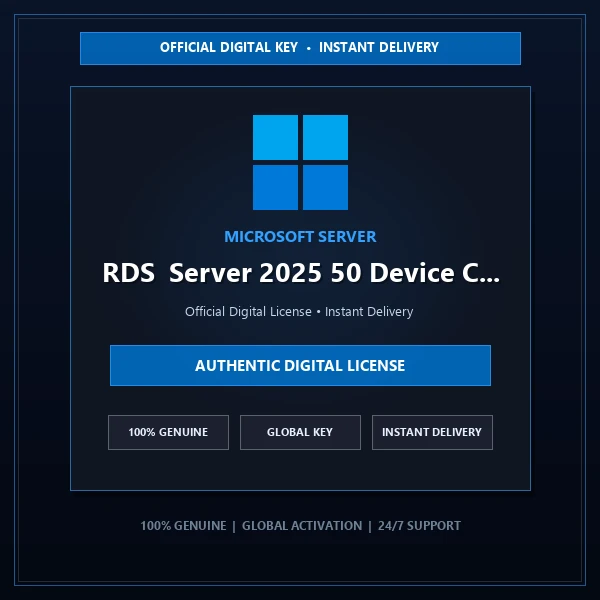Select the Global Key badge
Screen dimensions: 600x600
[300, 432]
